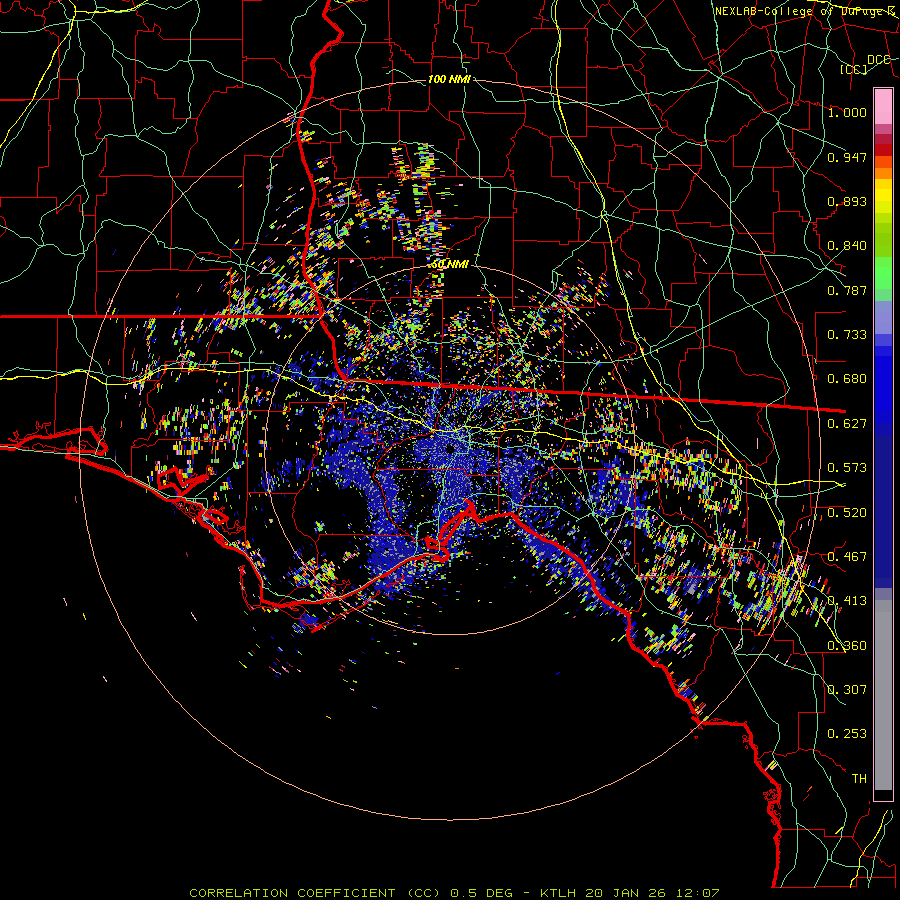Click the 100 NMI range ring label
This screenshot has width=900, height=900.
point(449,79)
